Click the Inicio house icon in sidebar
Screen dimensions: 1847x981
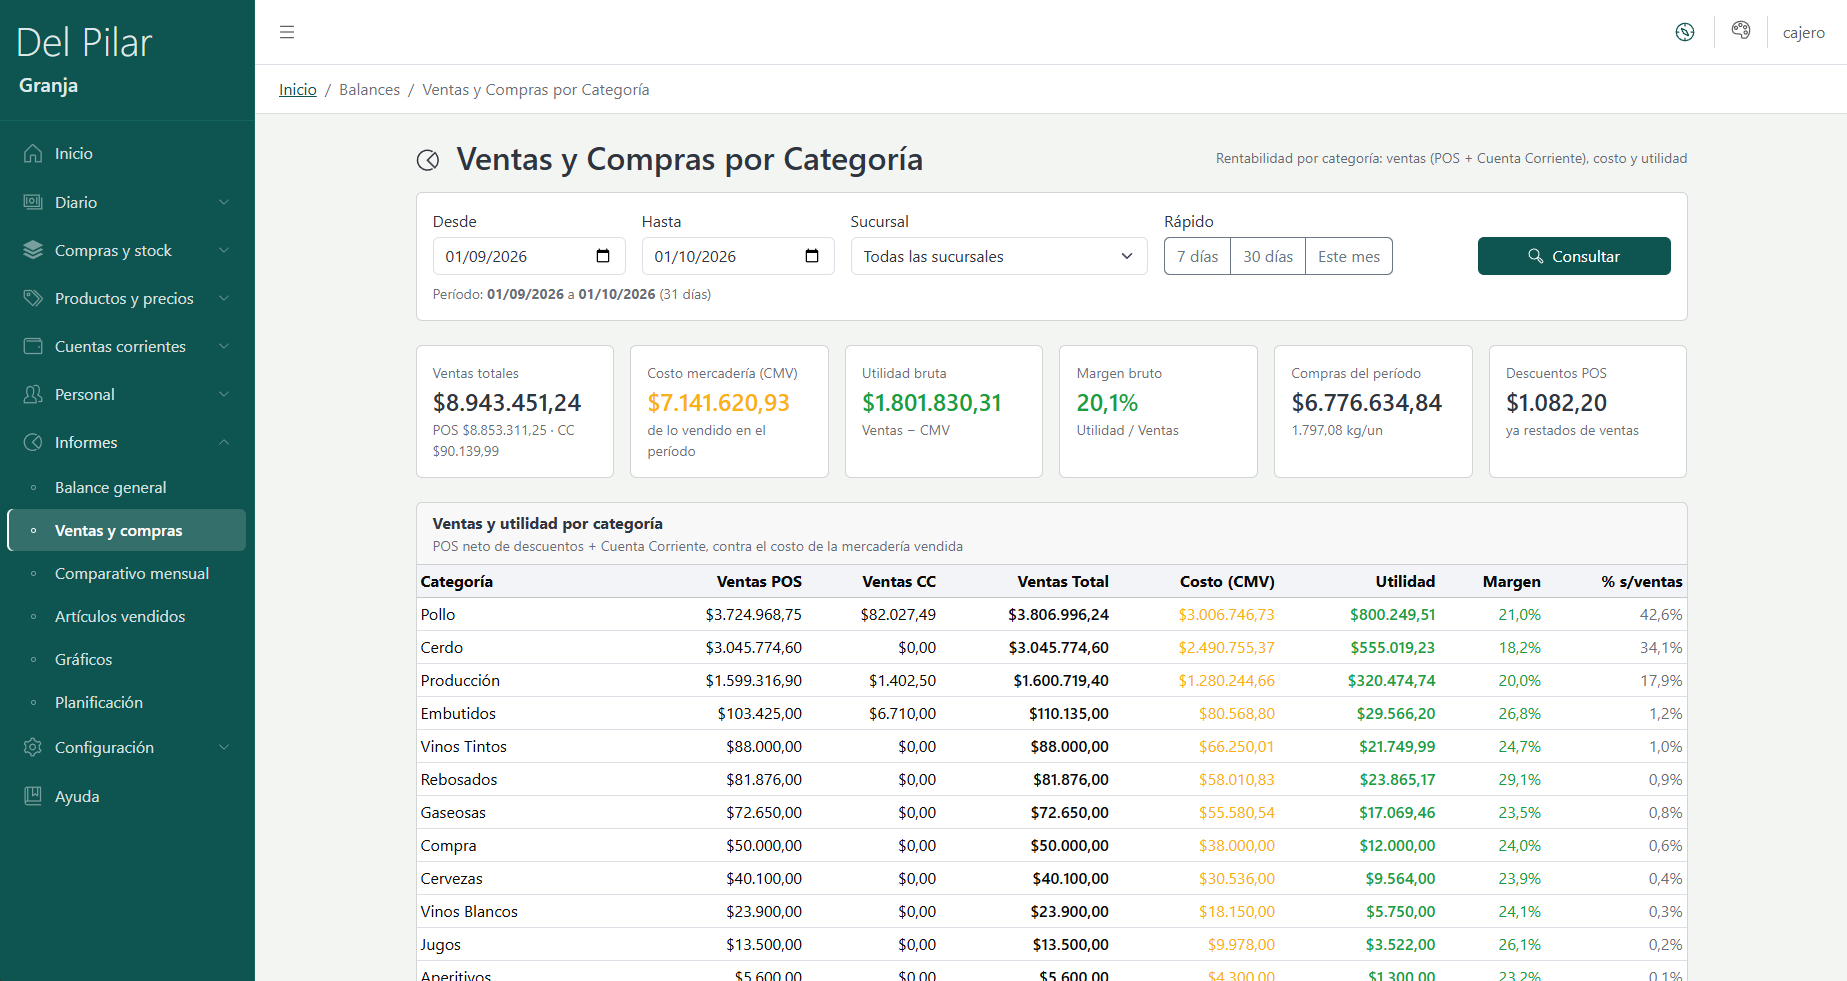click(33, 153)
